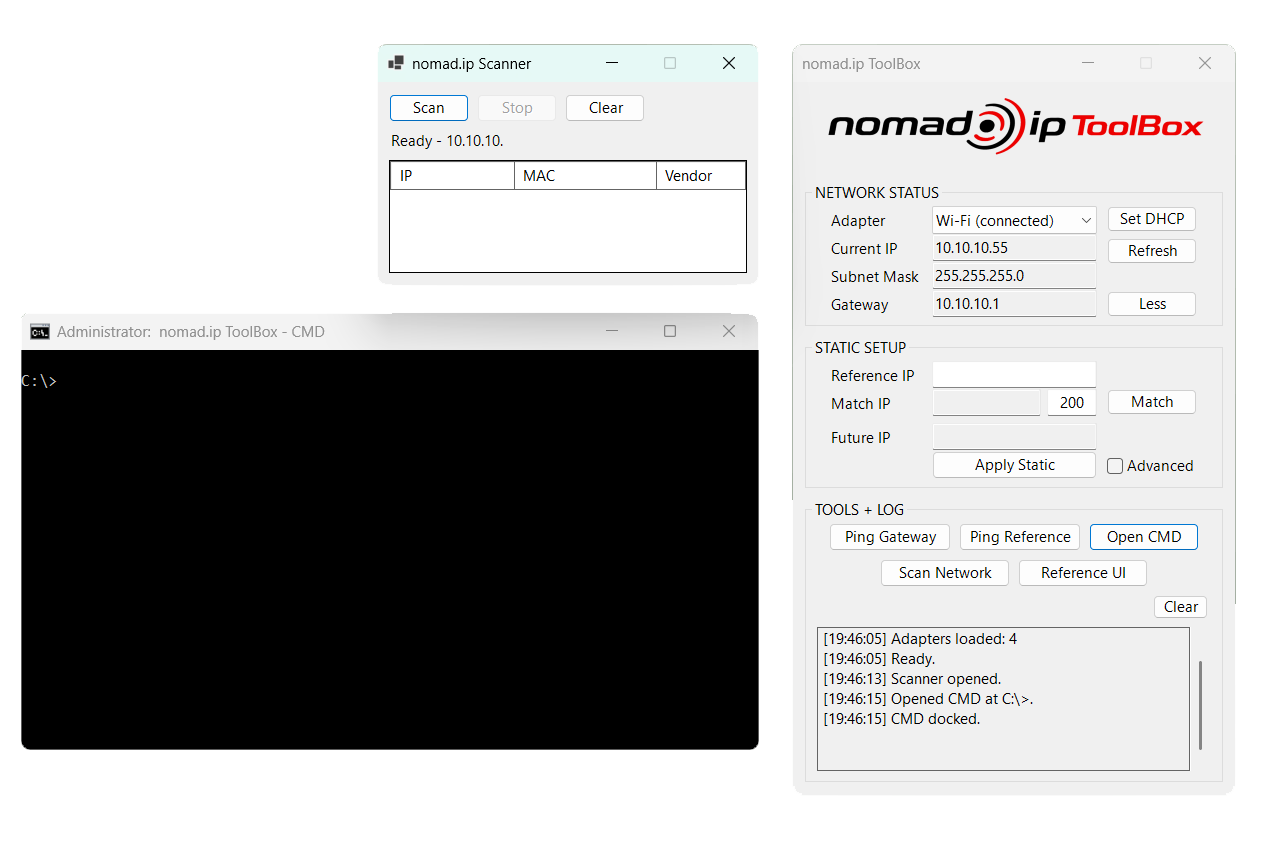The height and width of the screenshot is (857, 1261).
Task: Click the Administrator CMD title text
Action: (x=191, y=332)
